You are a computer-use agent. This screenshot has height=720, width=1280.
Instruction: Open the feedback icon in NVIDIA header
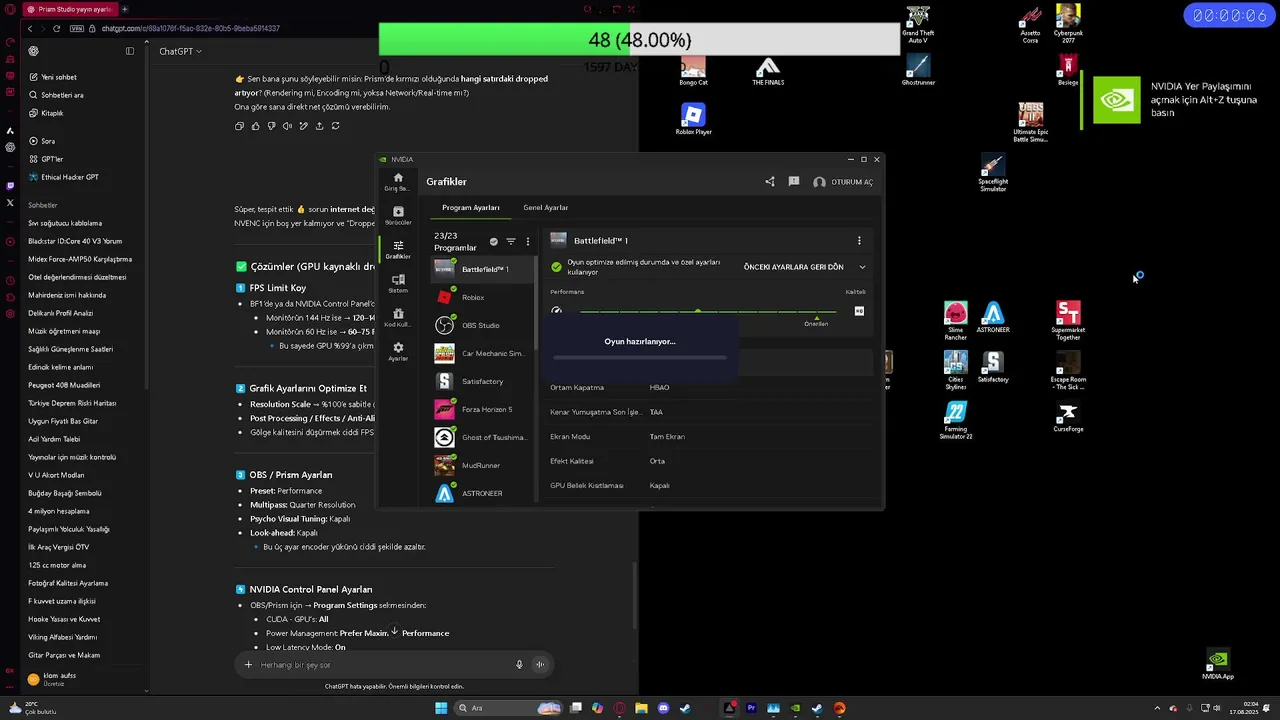pos(794,182)
